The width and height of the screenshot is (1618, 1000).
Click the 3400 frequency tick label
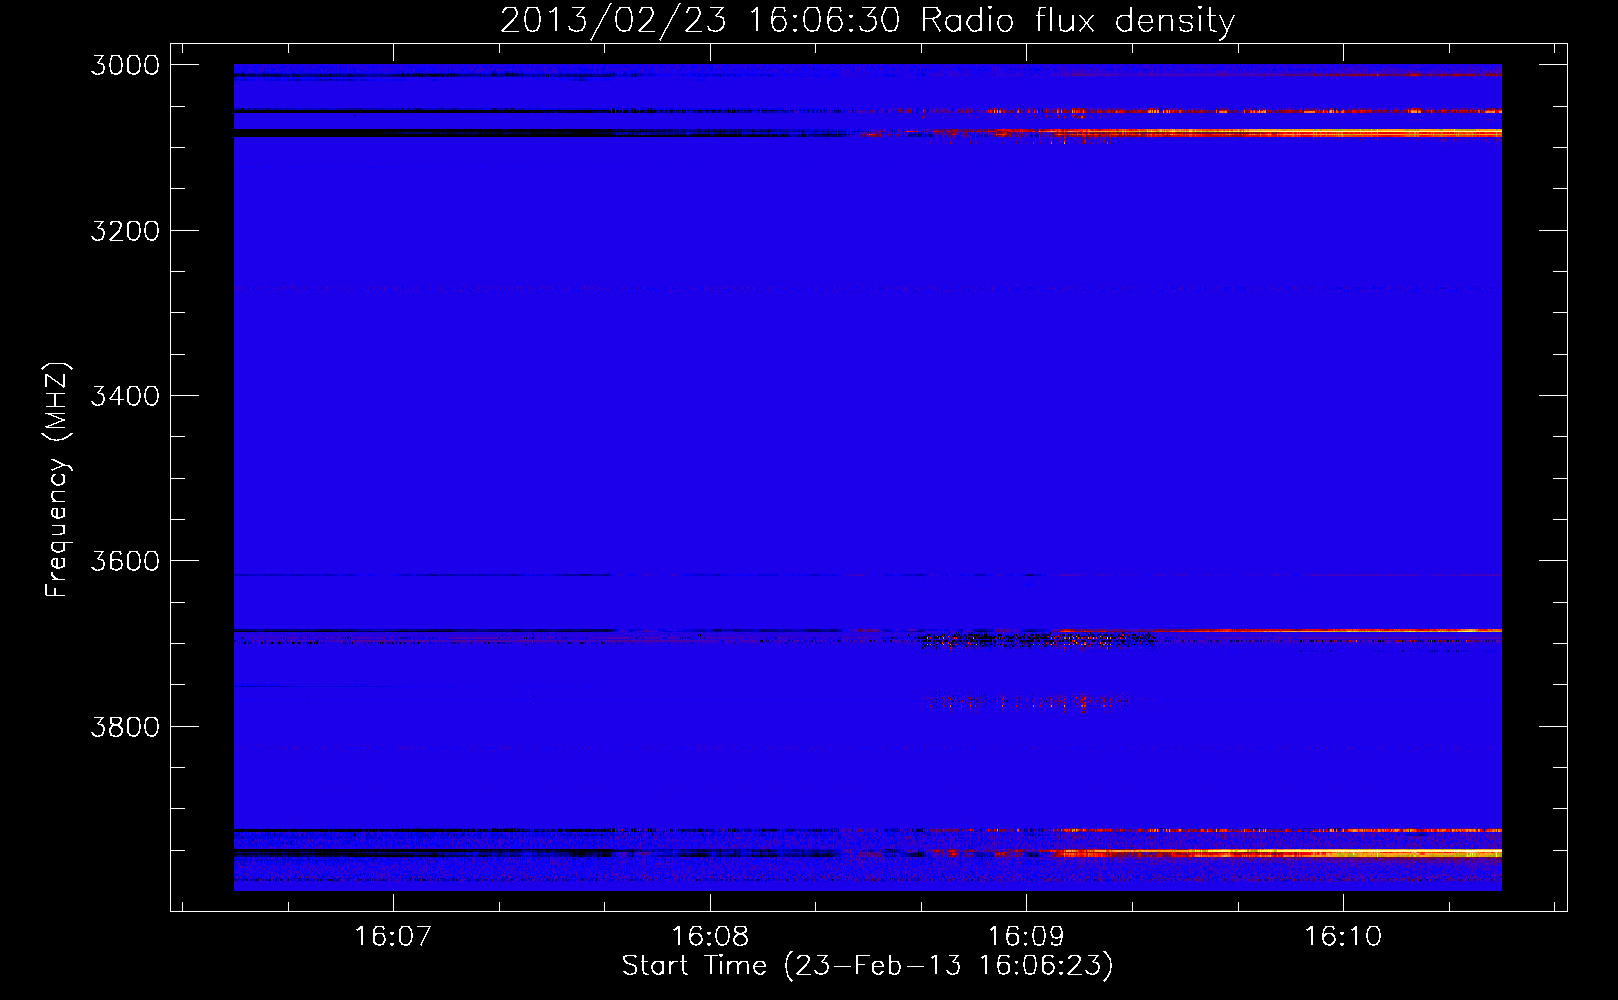tap(125, 396)
